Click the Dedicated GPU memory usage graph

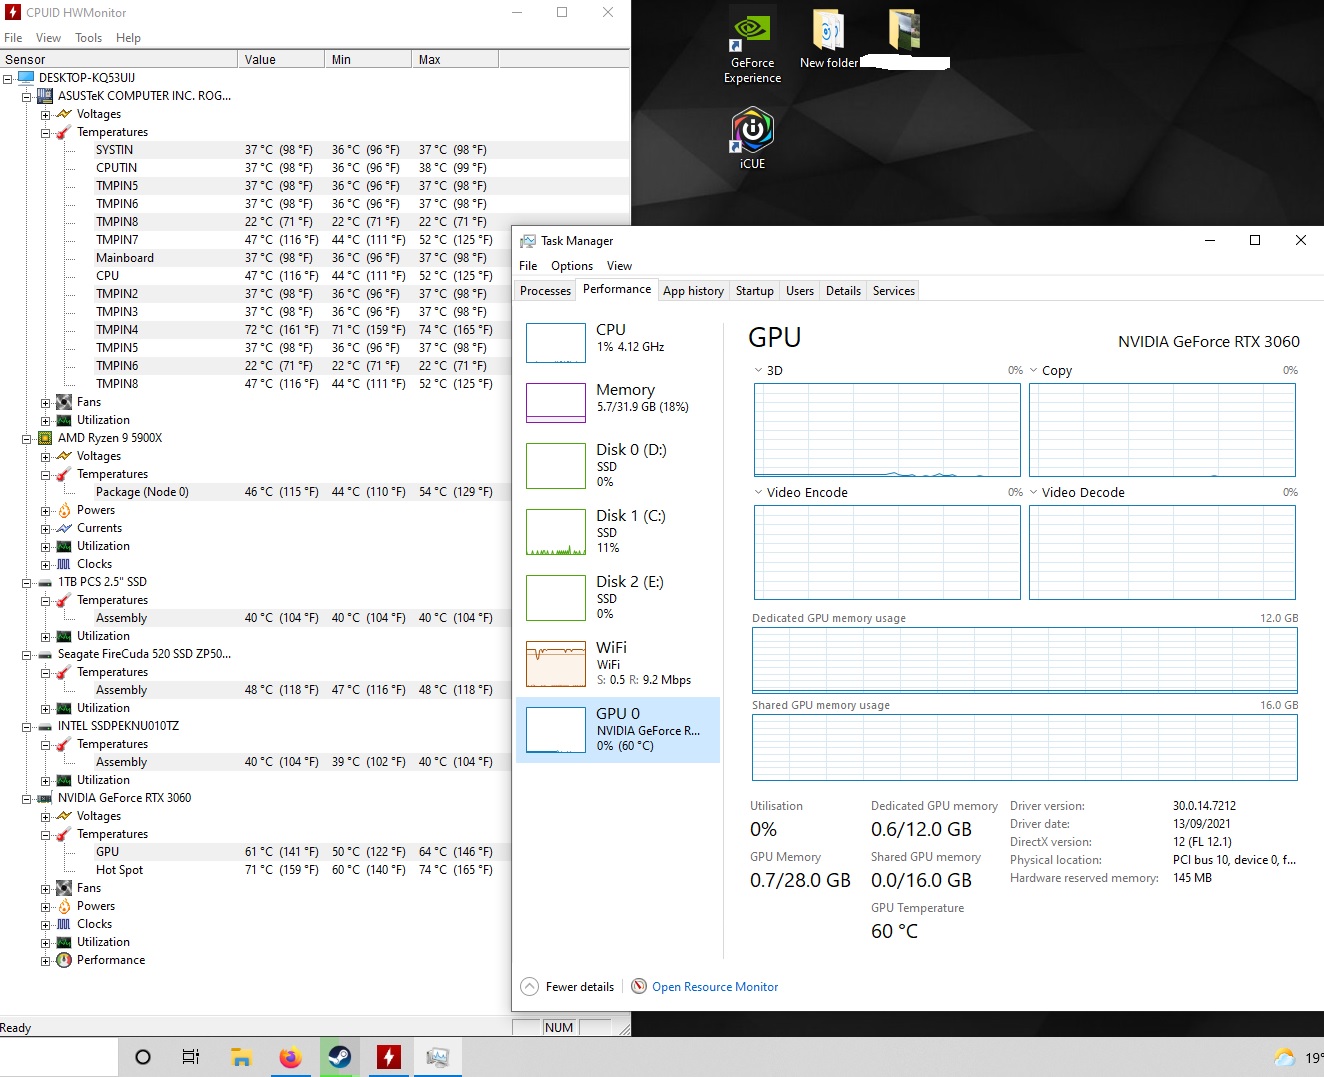(1025, 660)
